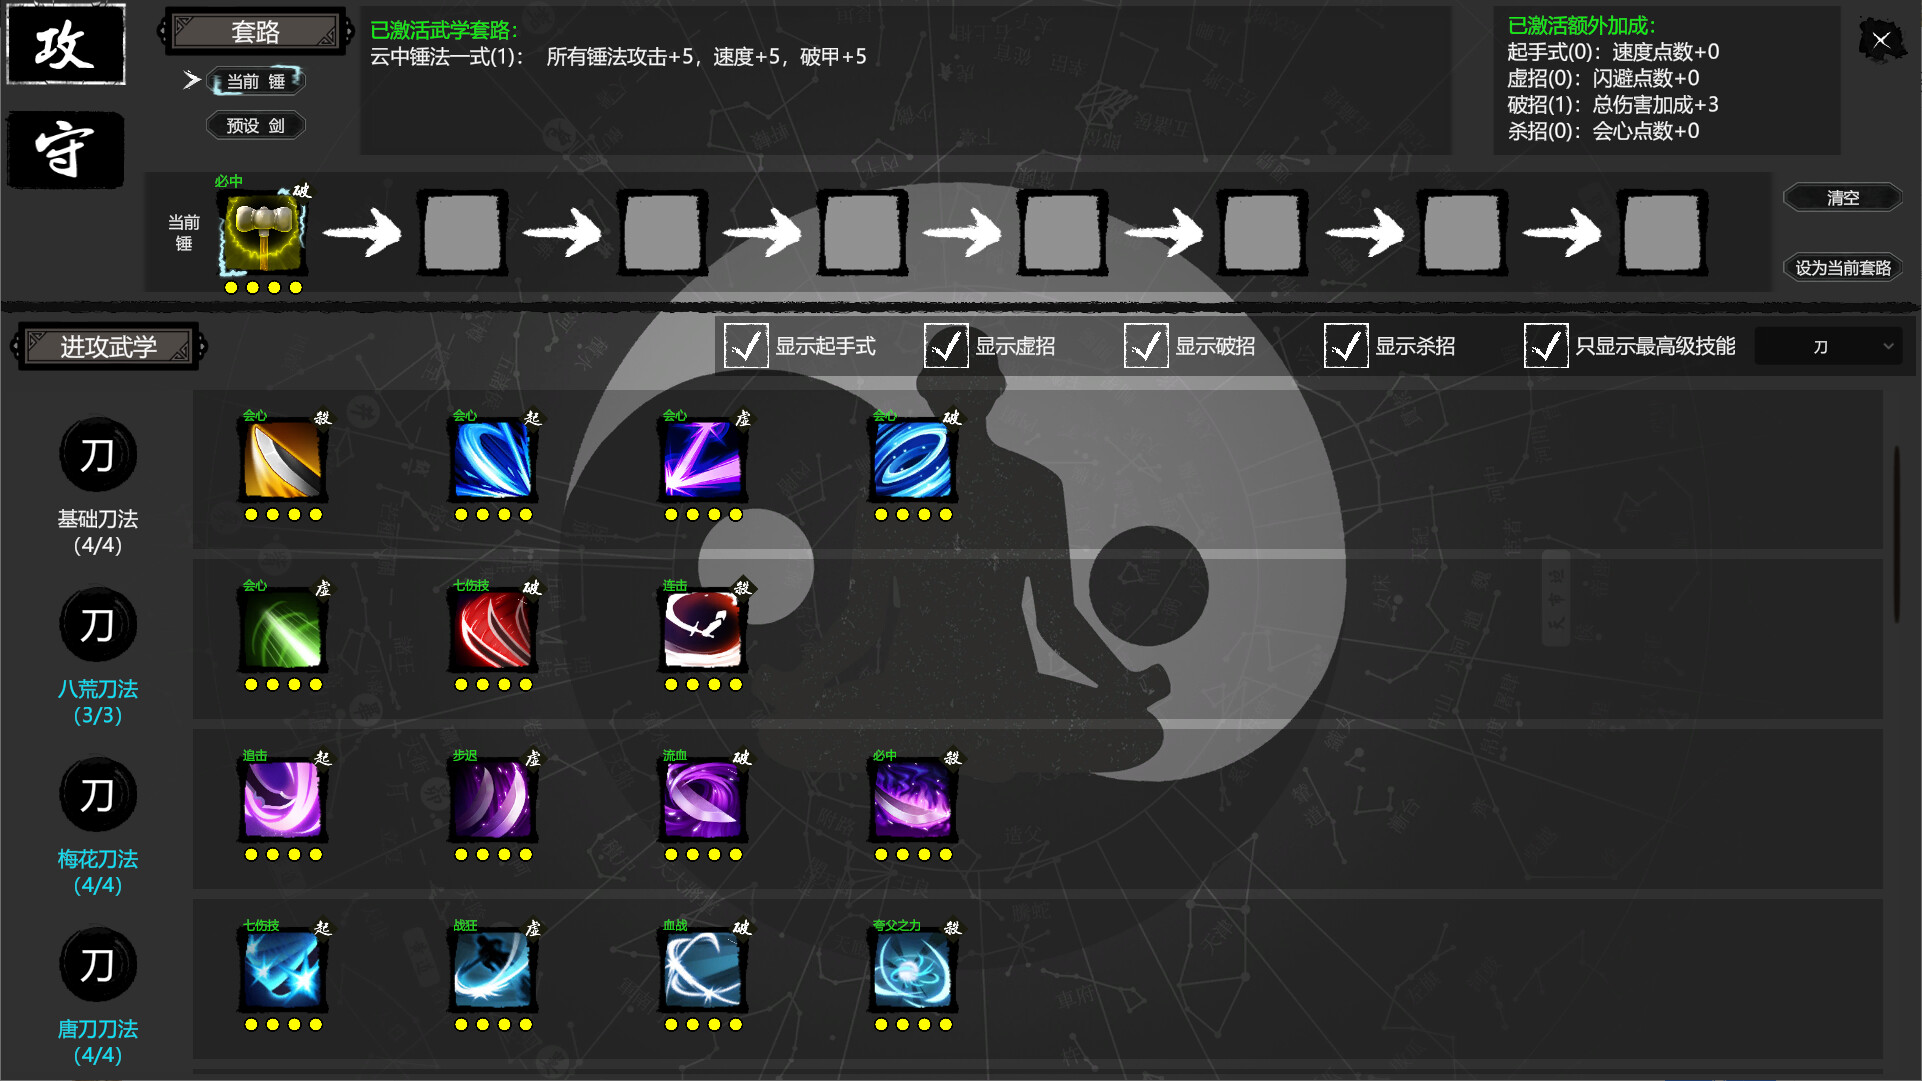Select the purple 会心 feint skill in 基础刀法

coord(702,460)
